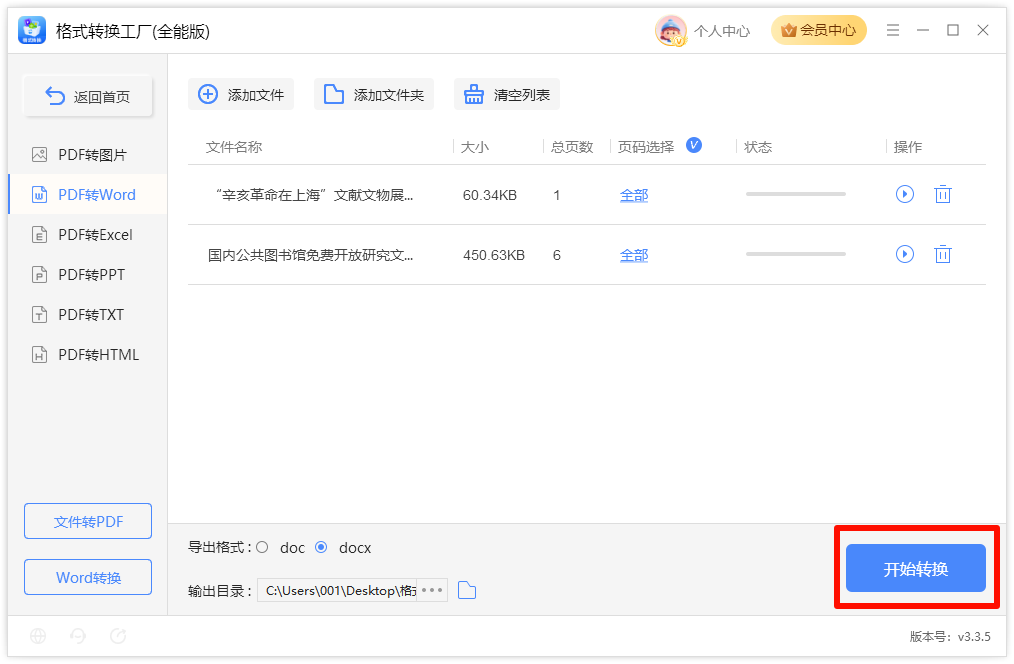1014x664 pixels.
Task: Click 文件转PDF button
Action: [x=88, y=521]
